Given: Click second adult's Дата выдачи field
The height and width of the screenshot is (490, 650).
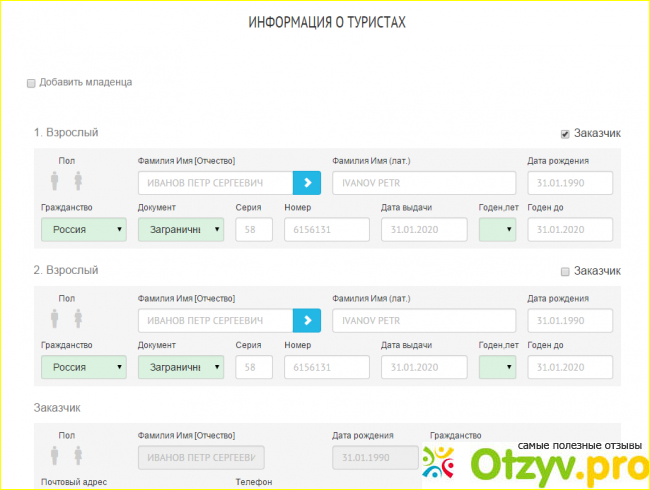Looking at the screenshot, I should pos(424,367).
